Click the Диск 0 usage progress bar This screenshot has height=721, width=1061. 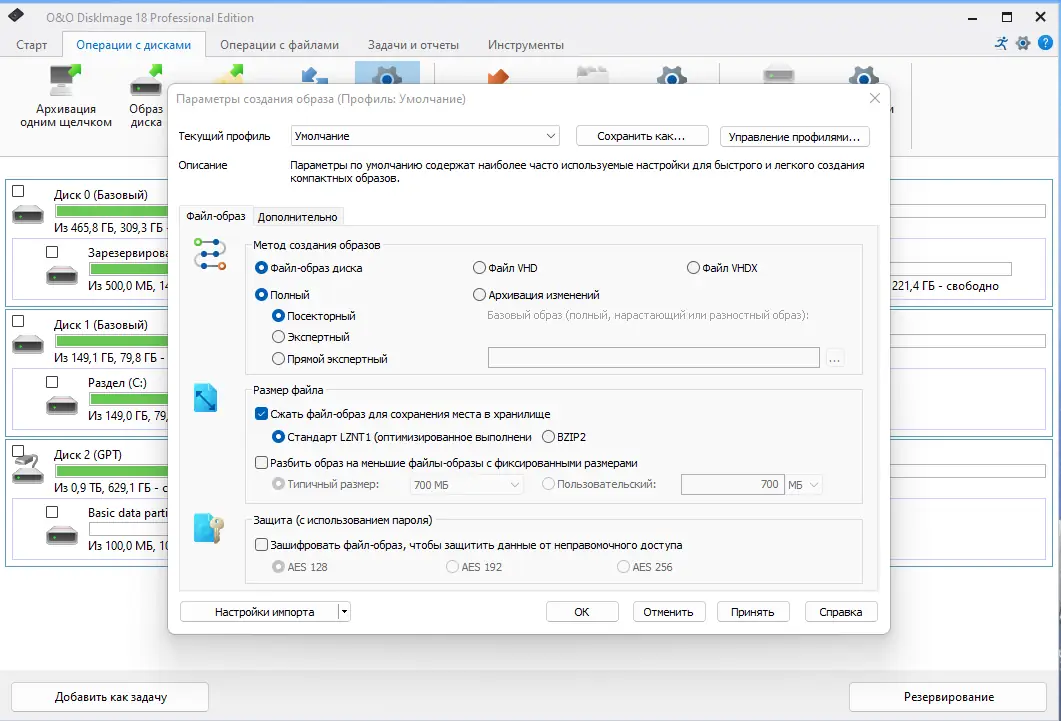tap(112, 211)
